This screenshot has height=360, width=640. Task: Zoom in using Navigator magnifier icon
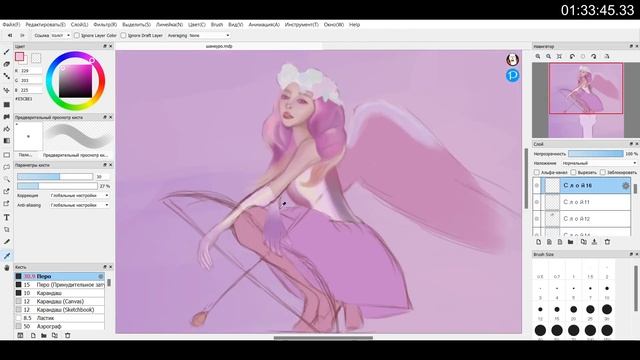coord(538,56)
